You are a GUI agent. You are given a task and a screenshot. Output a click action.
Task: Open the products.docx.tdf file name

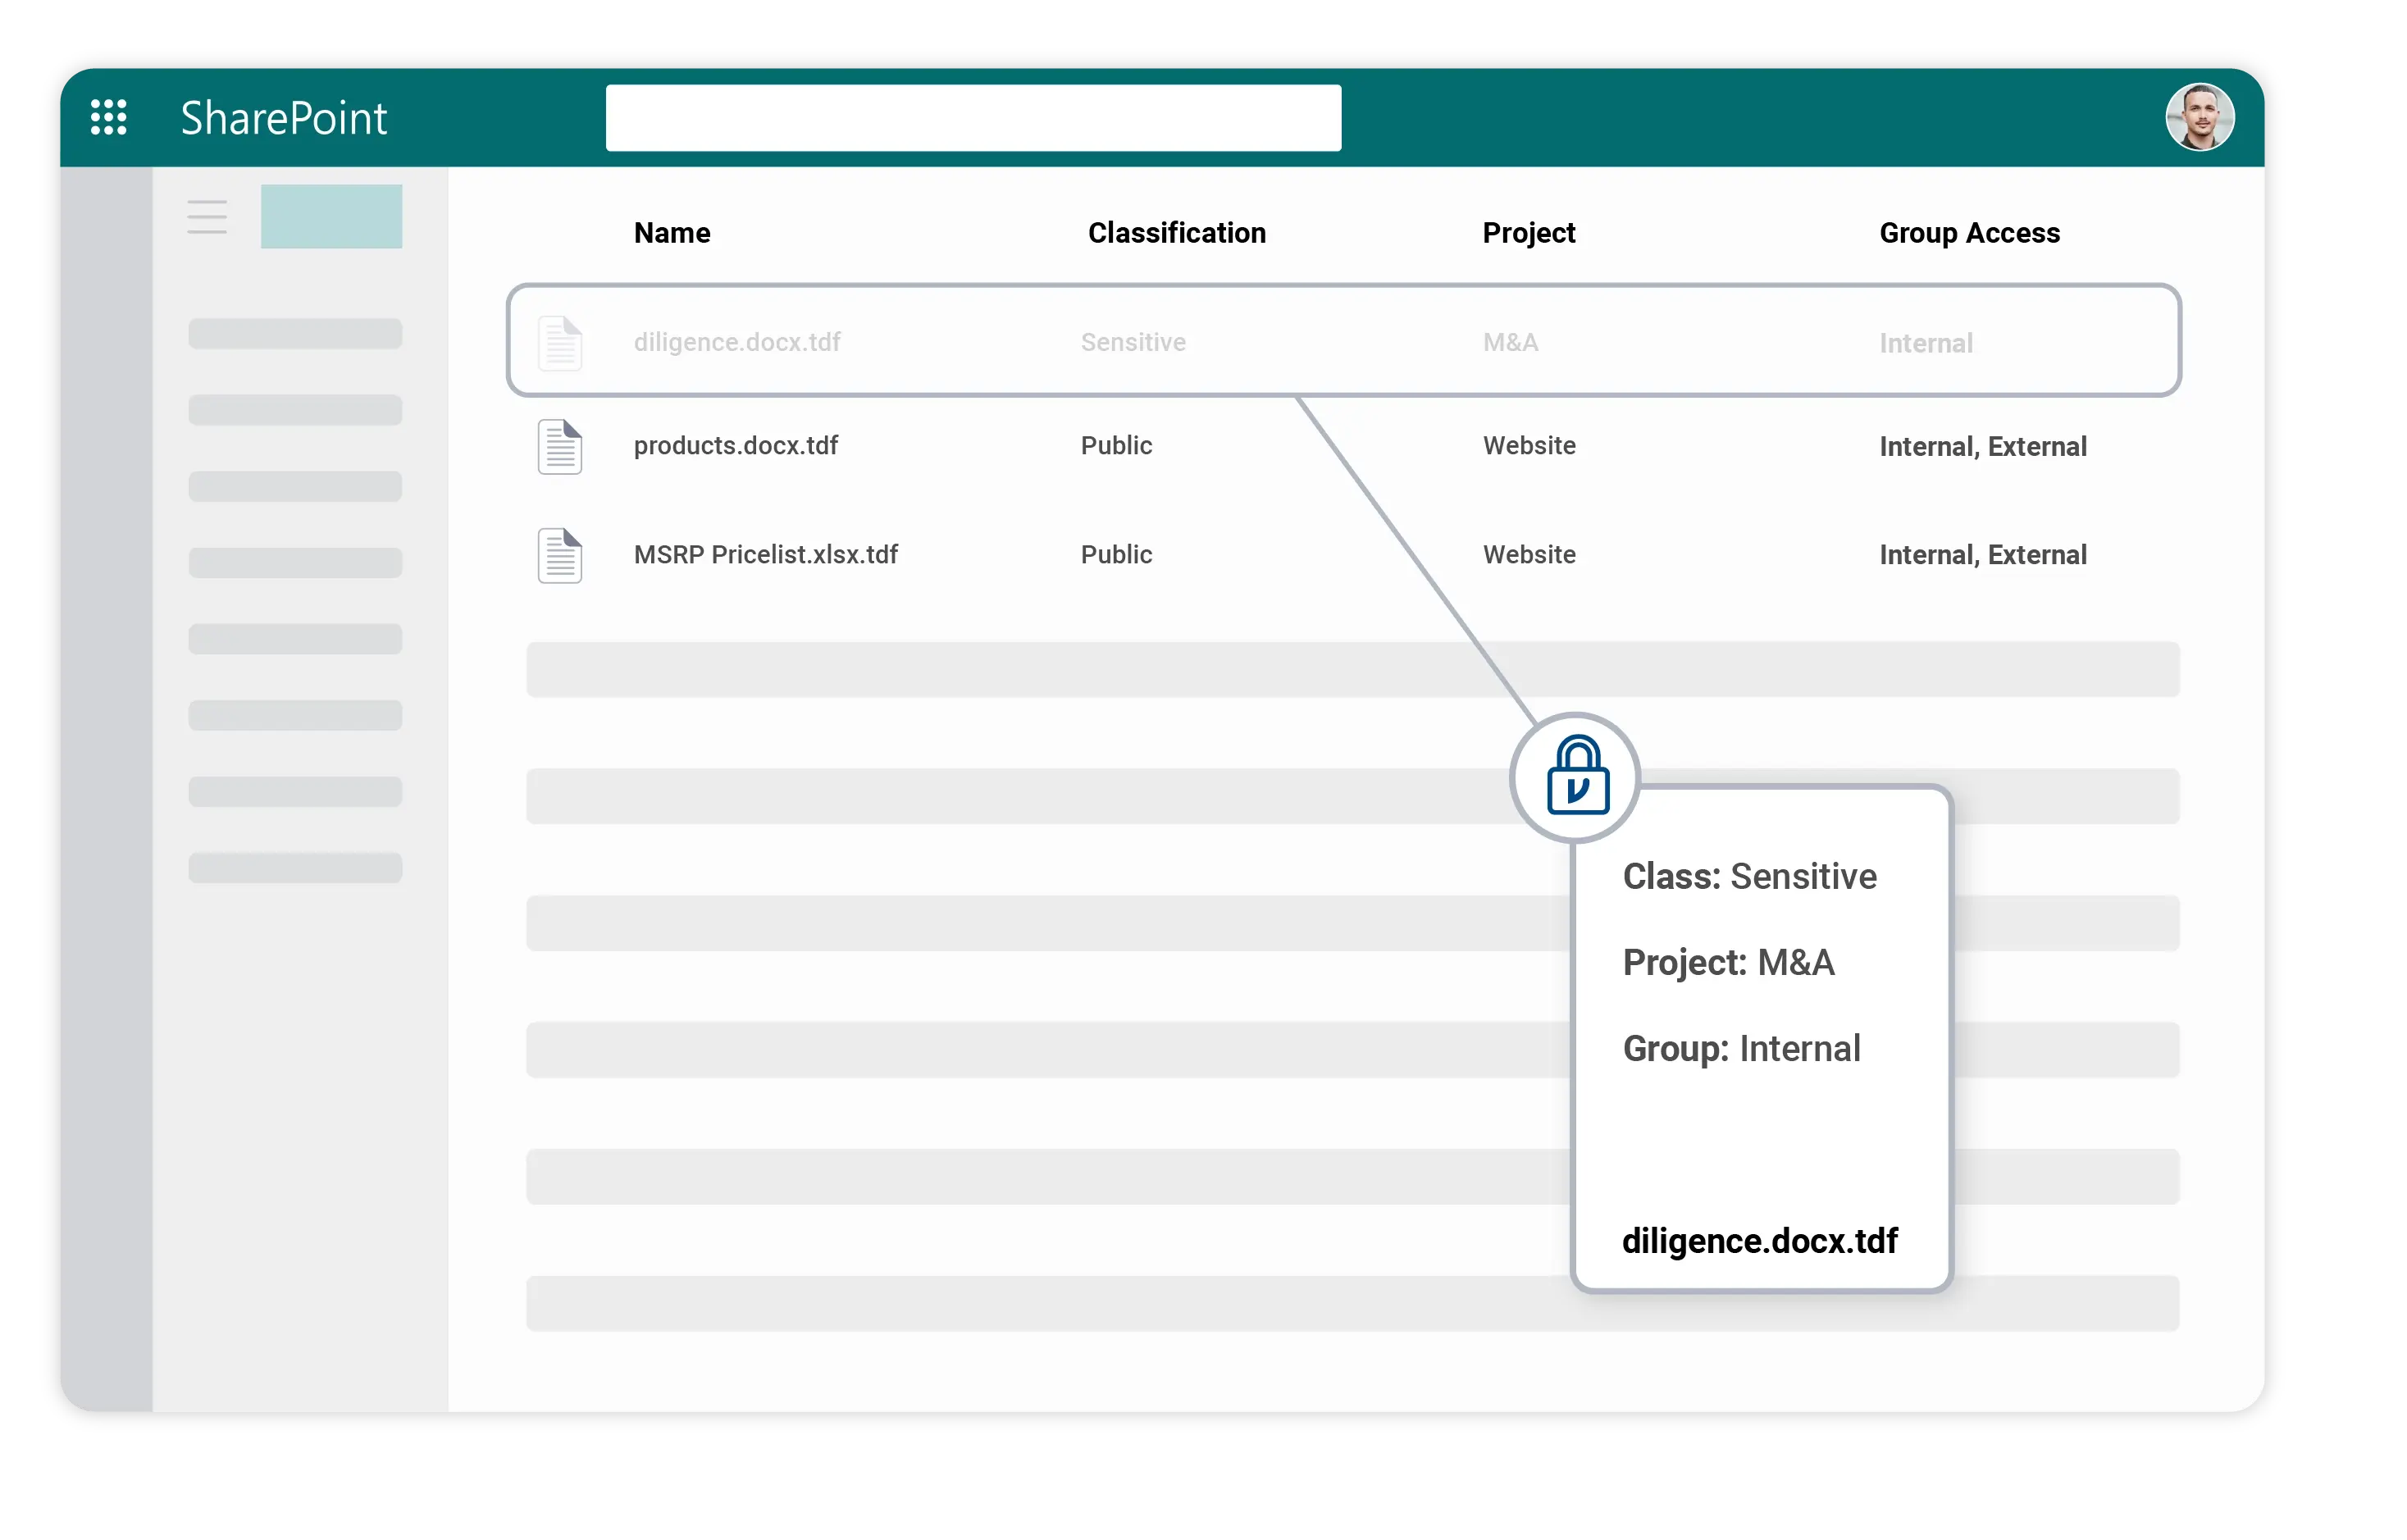pyautogui.click(x=735, y=445)
